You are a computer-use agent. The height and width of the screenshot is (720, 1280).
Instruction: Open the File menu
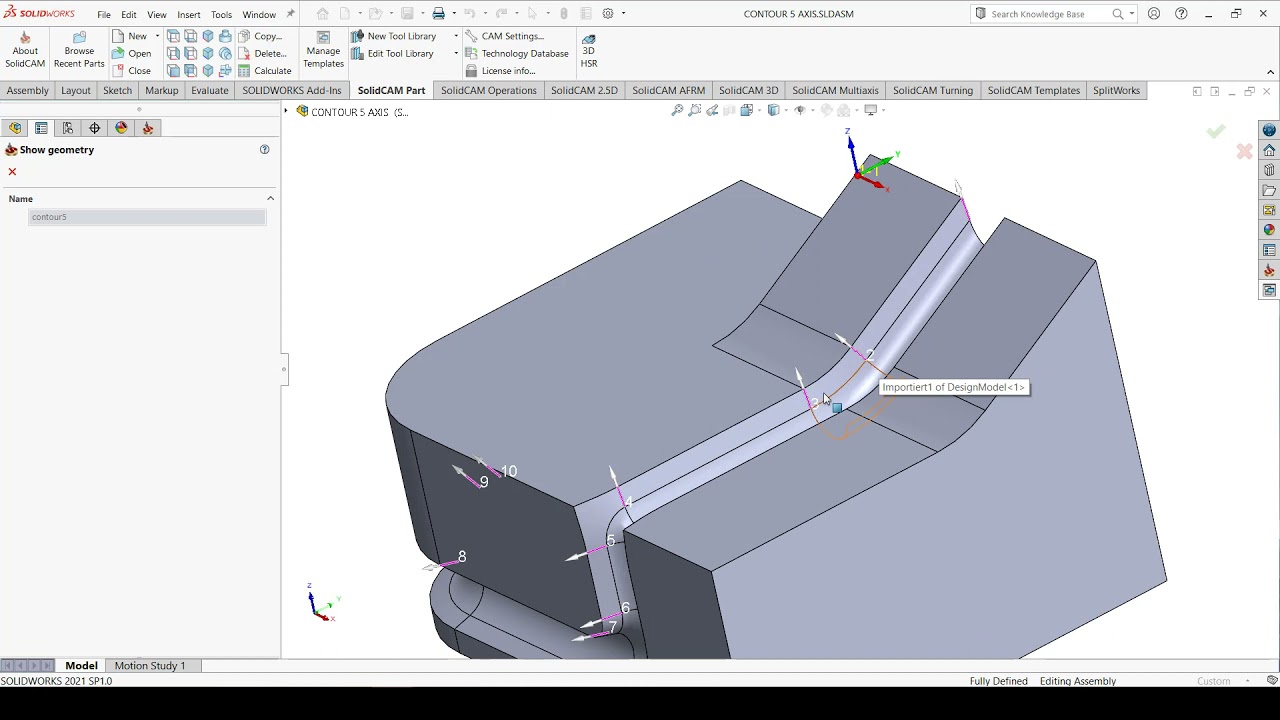104,15
